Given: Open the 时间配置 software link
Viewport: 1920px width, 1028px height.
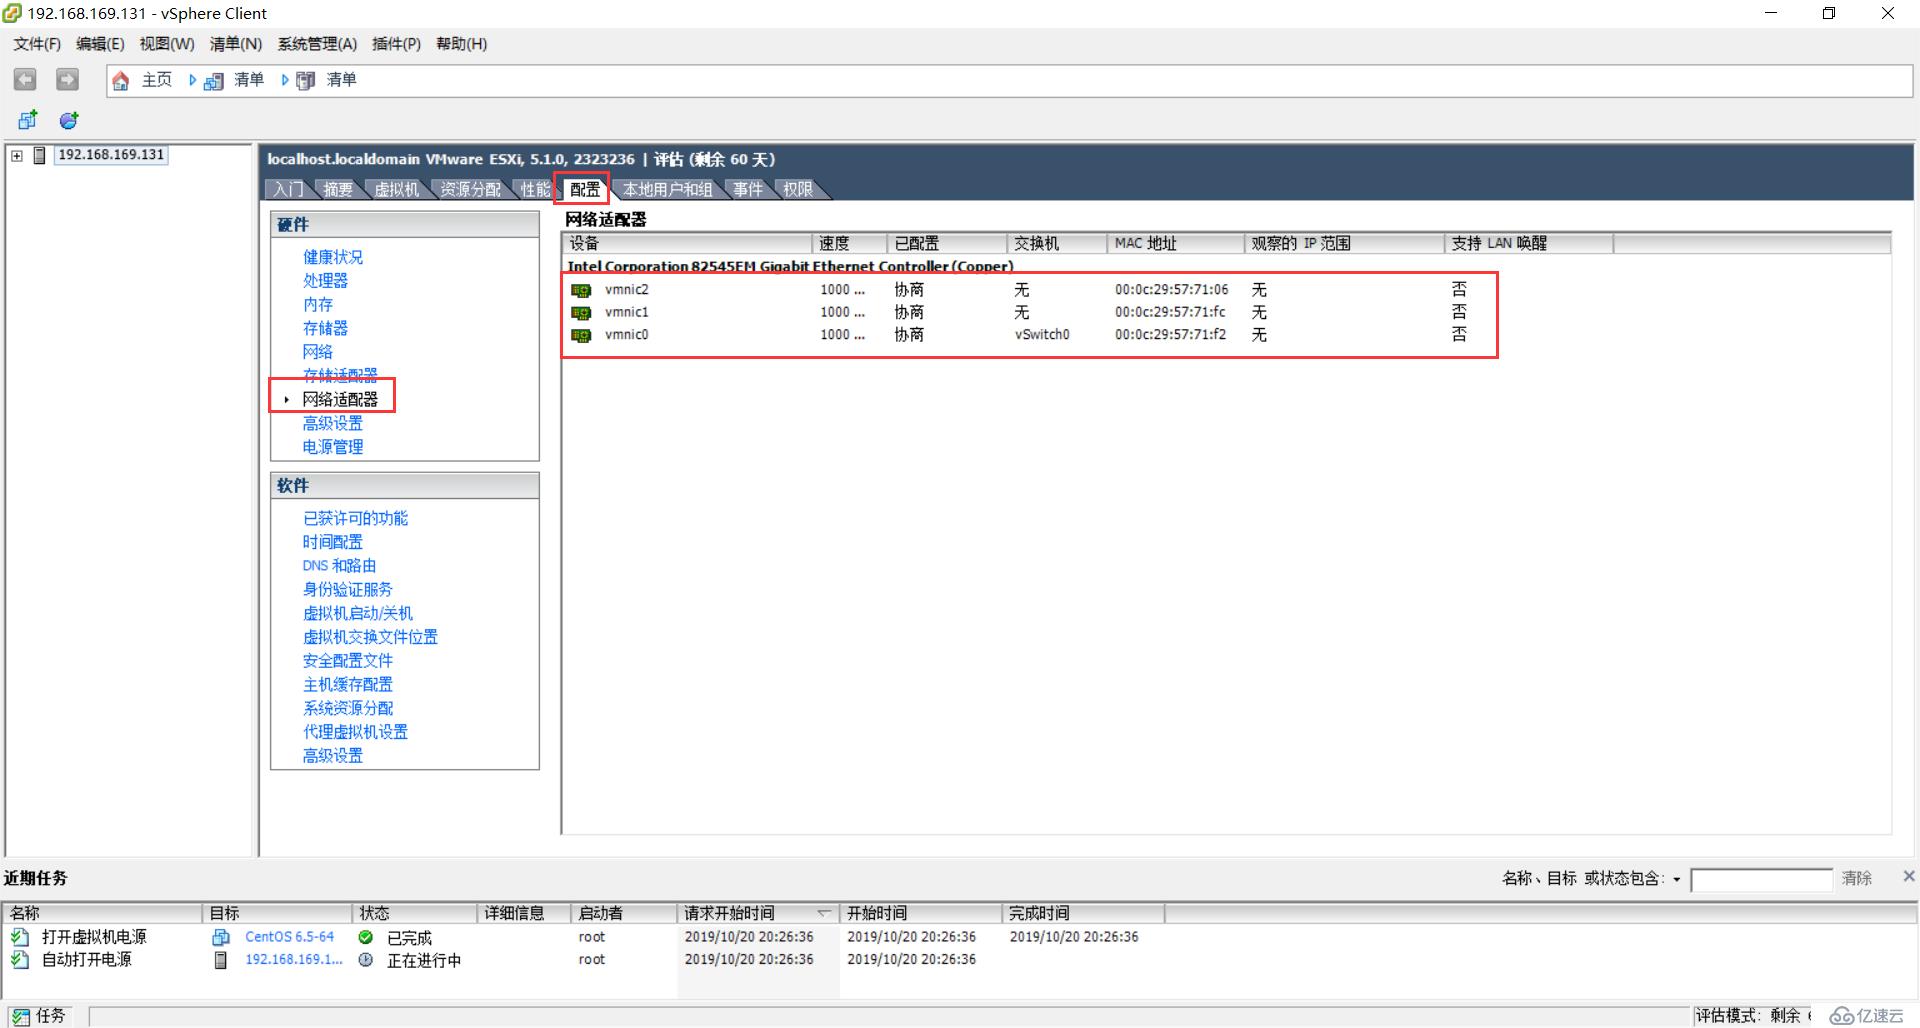Looking at the screenshot, I should 333,542.
